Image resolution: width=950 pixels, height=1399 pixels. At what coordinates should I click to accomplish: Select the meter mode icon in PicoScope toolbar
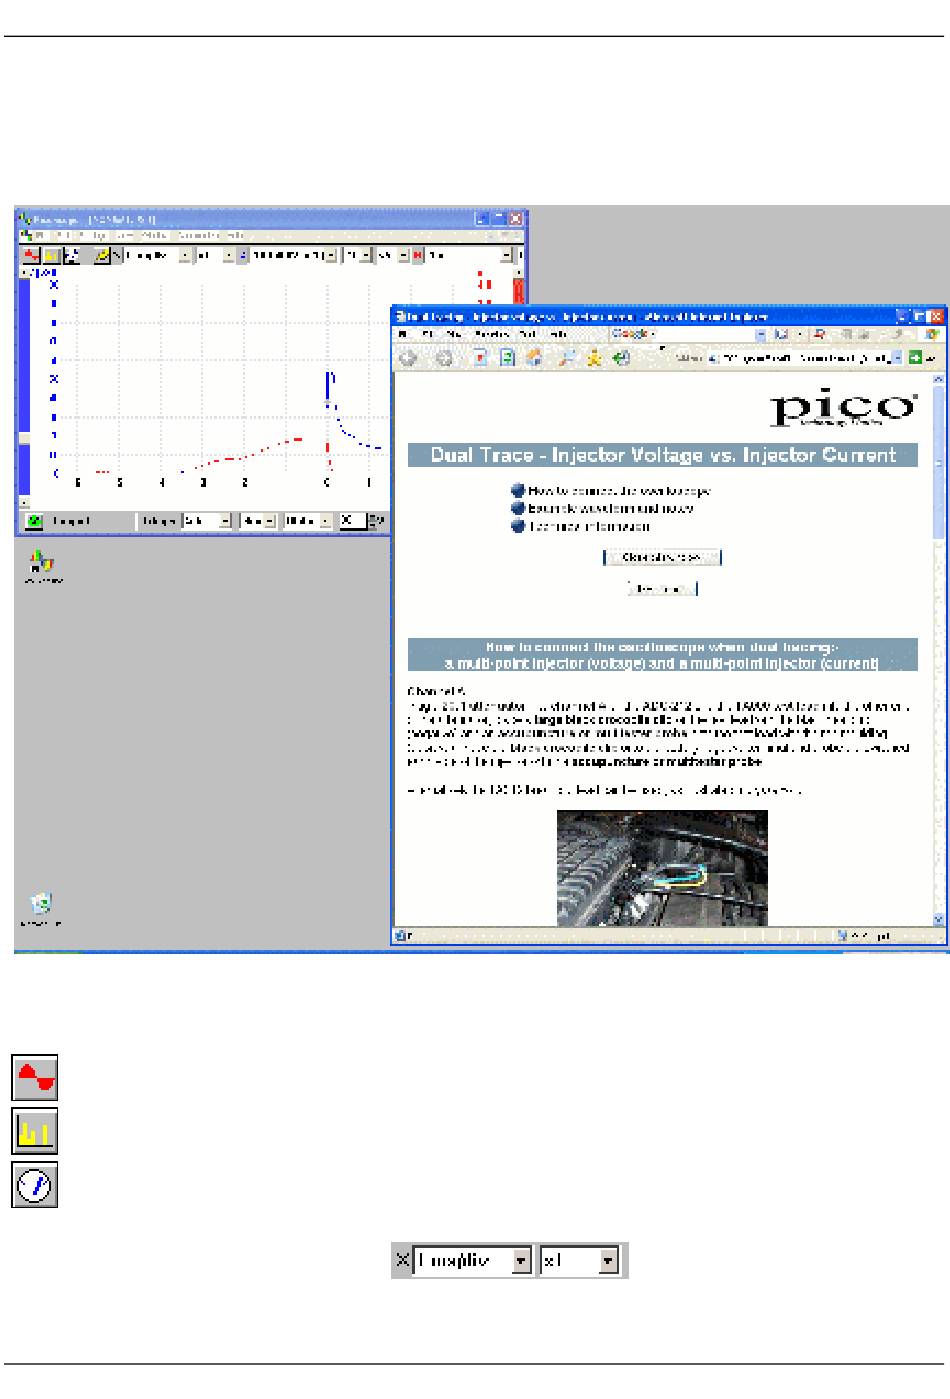pyautogui.click(x=72, y=255)
